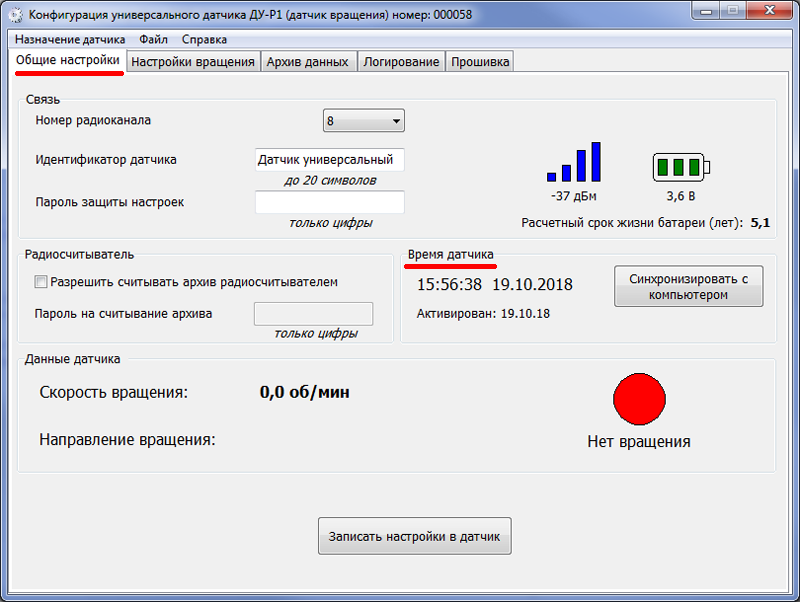Open the Назначение датчика menu

coord(70,39)
